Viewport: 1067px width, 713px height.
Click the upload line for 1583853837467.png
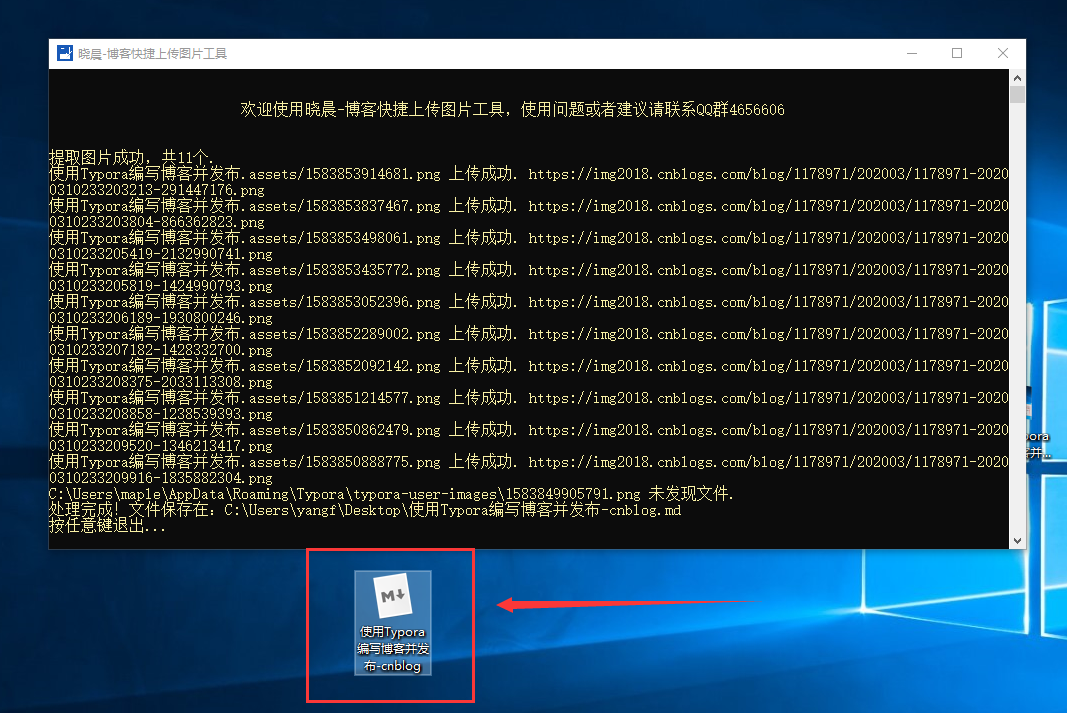point(529,206)
